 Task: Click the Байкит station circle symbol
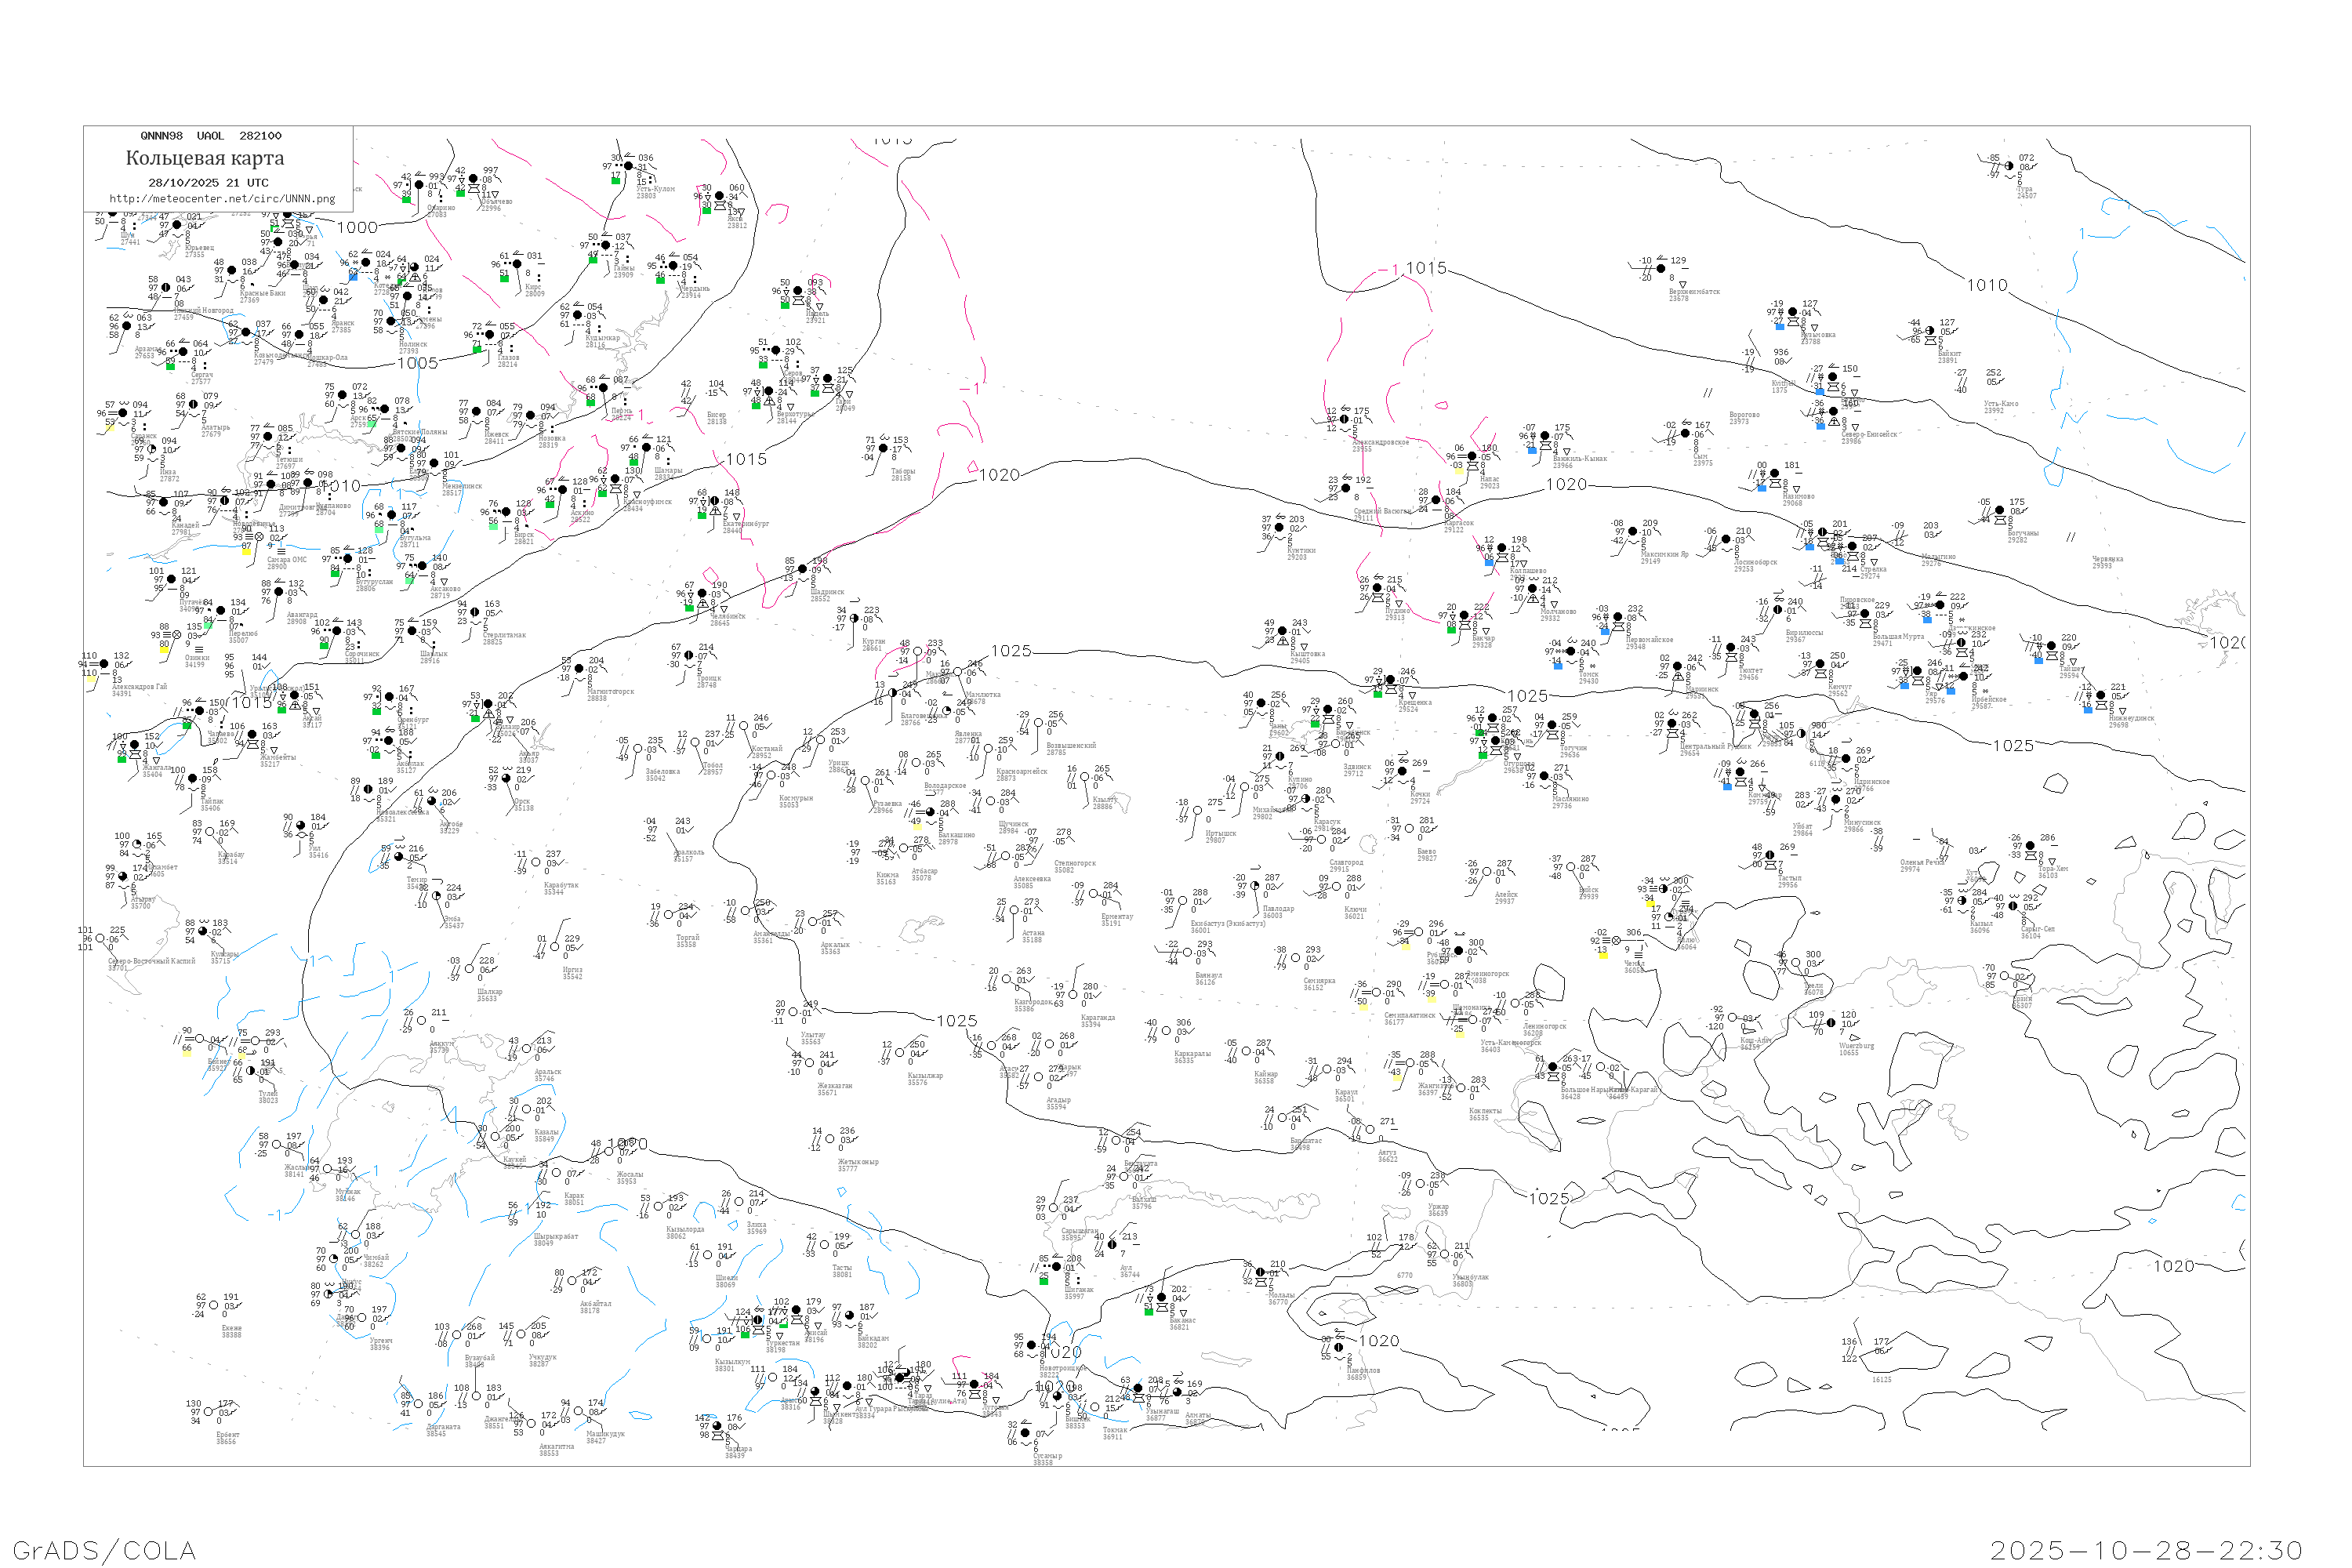(1929, 331)
